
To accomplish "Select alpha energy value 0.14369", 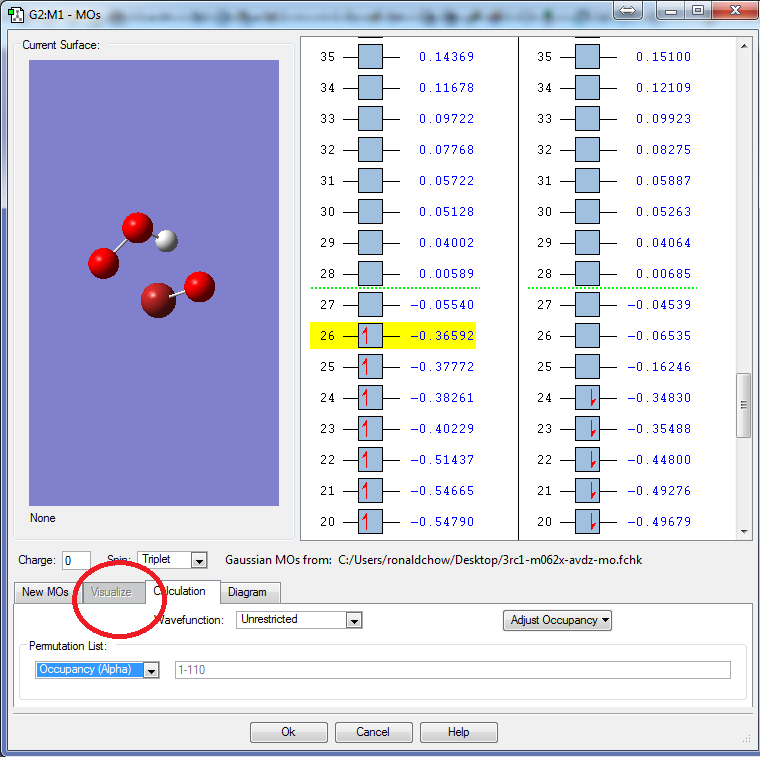I will click(446, 56).
